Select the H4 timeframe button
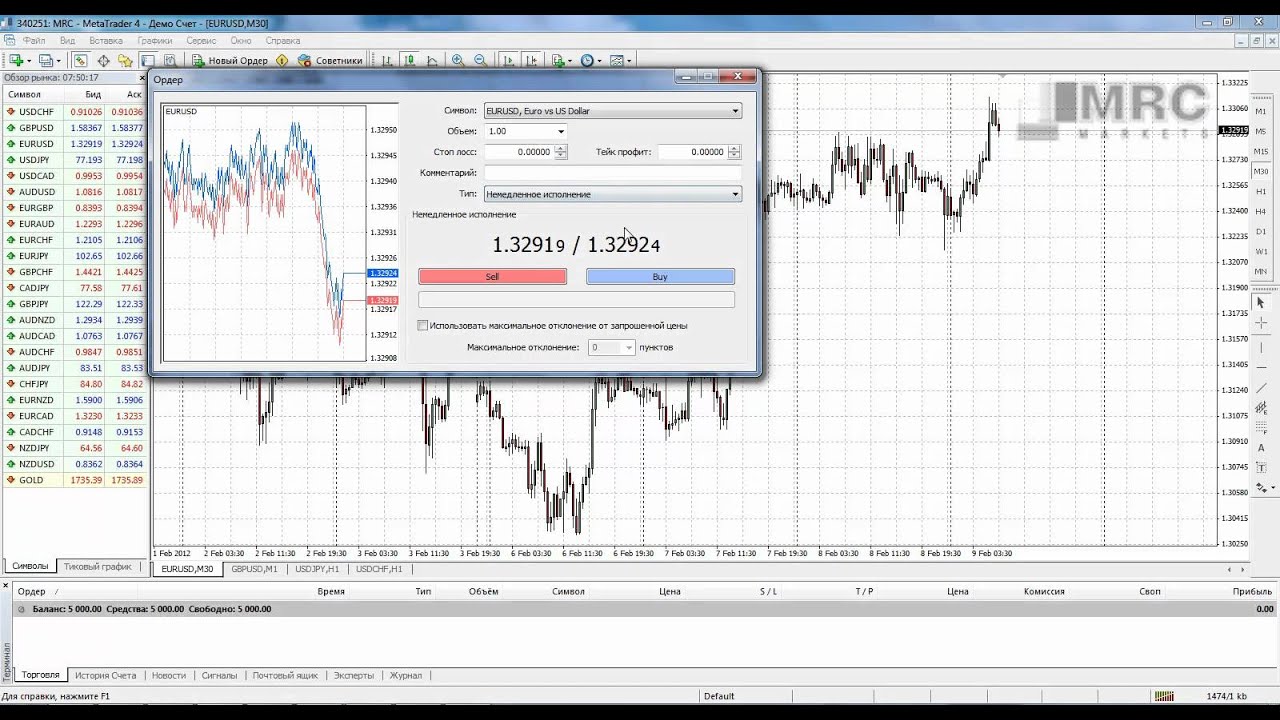The image size is (1280, 720). pos(1261,211)
